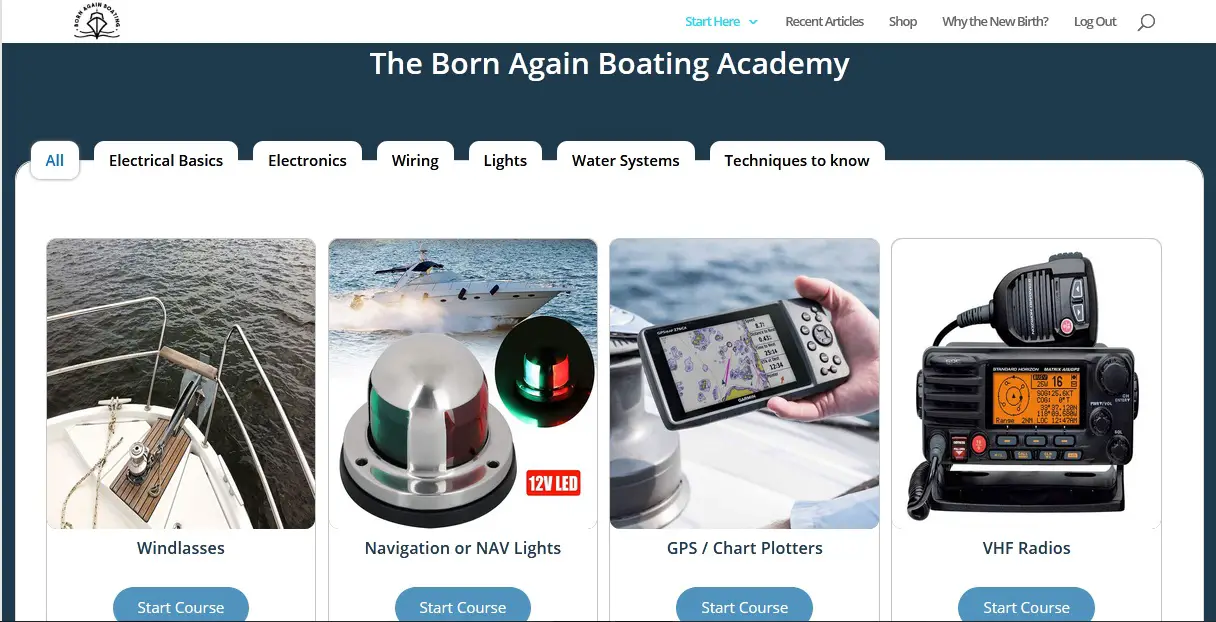The height and width of the screenshot is (622, 1216).
Task: Click the NAV Lights course image
Action: pyautogui.click(x=463, y=383)
